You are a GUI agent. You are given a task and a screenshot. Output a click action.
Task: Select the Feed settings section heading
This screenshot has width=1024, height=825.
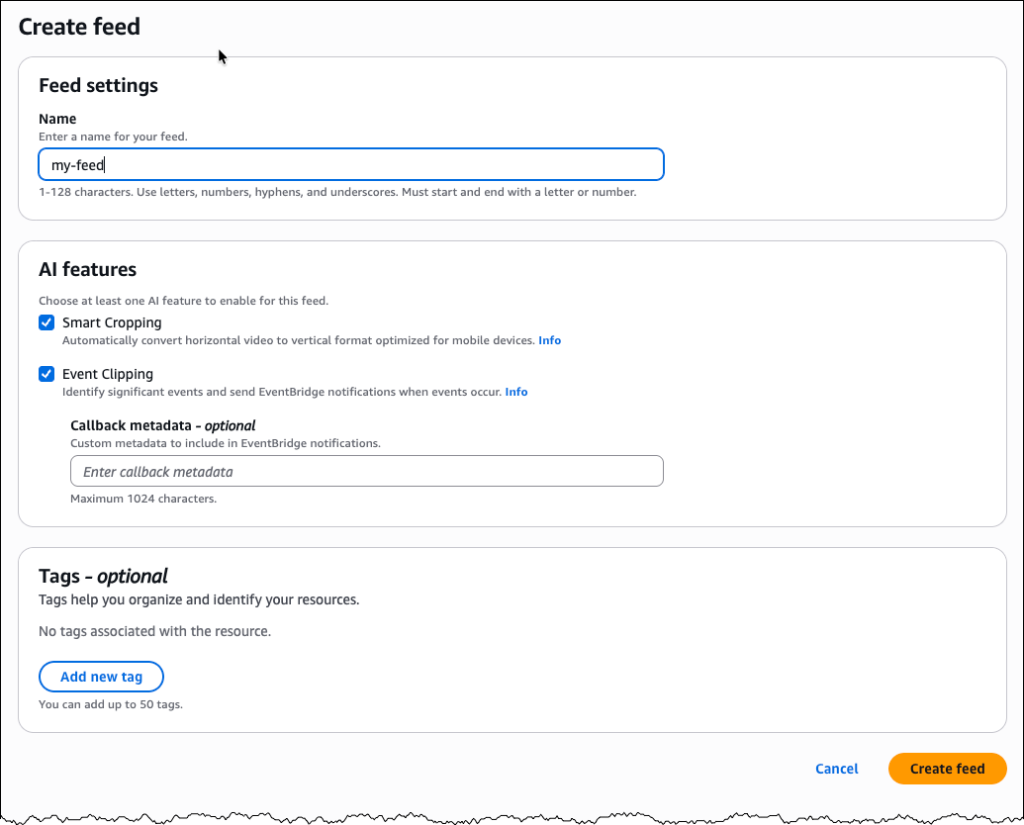click(x=97, y=85)
